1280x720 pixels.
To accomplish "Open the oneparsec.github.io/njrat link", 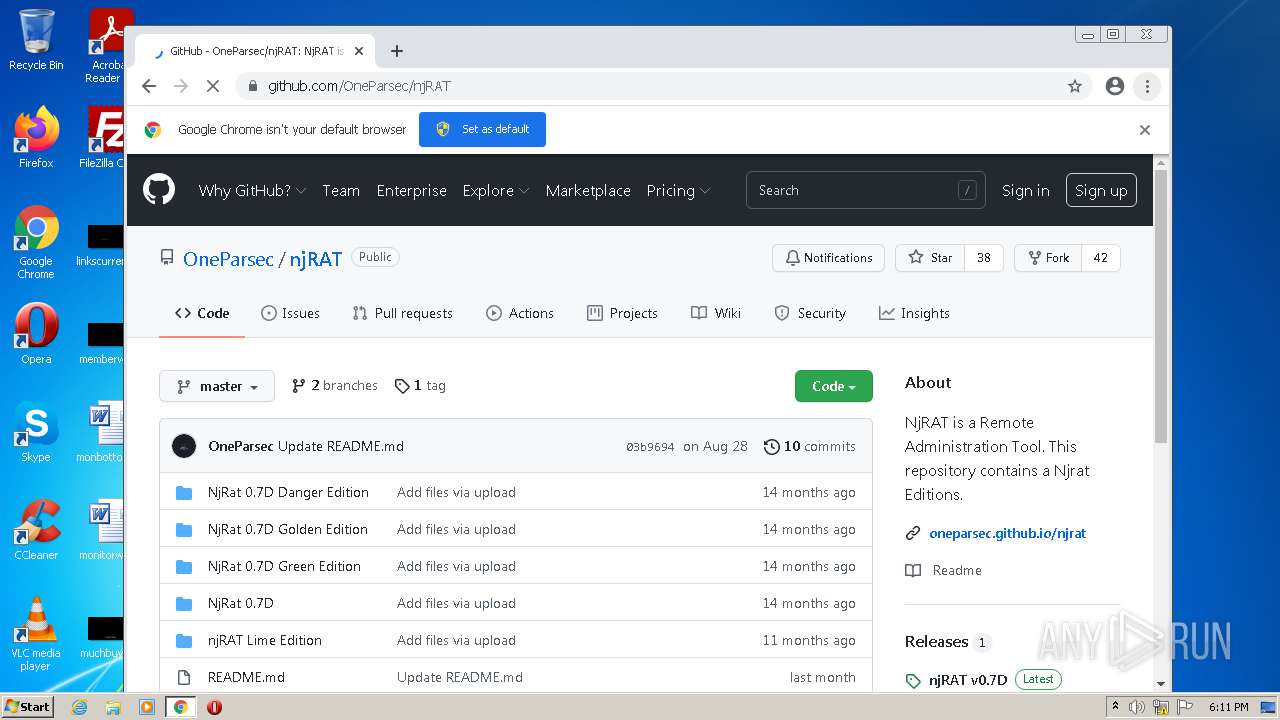I will (1007, 533).
